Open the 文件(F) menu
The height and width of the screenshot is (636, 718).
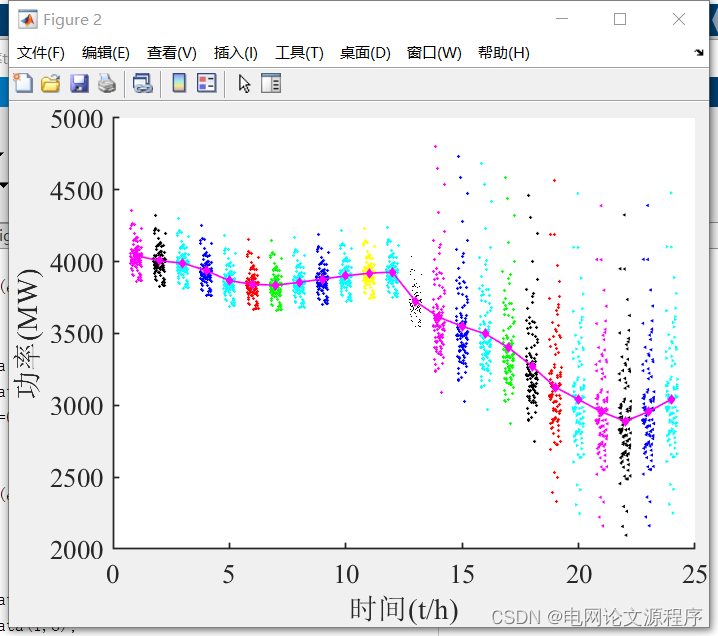pos(41,53)
